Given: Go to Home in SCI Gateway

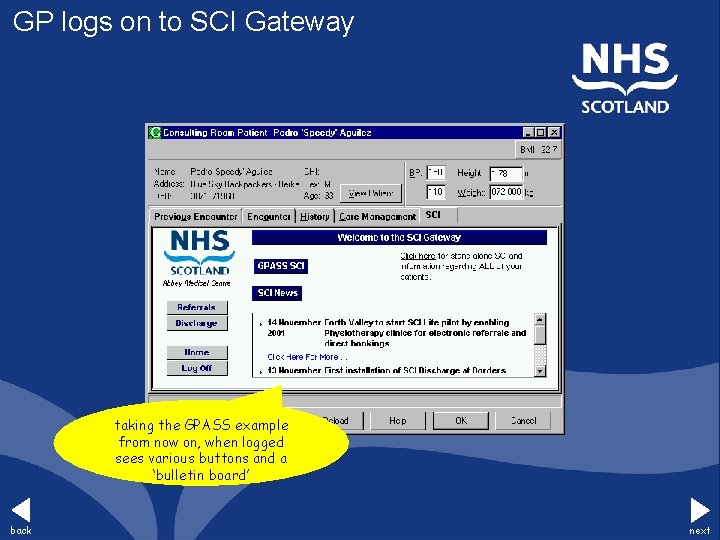Looking at the screenshot, I should (197, 352).
